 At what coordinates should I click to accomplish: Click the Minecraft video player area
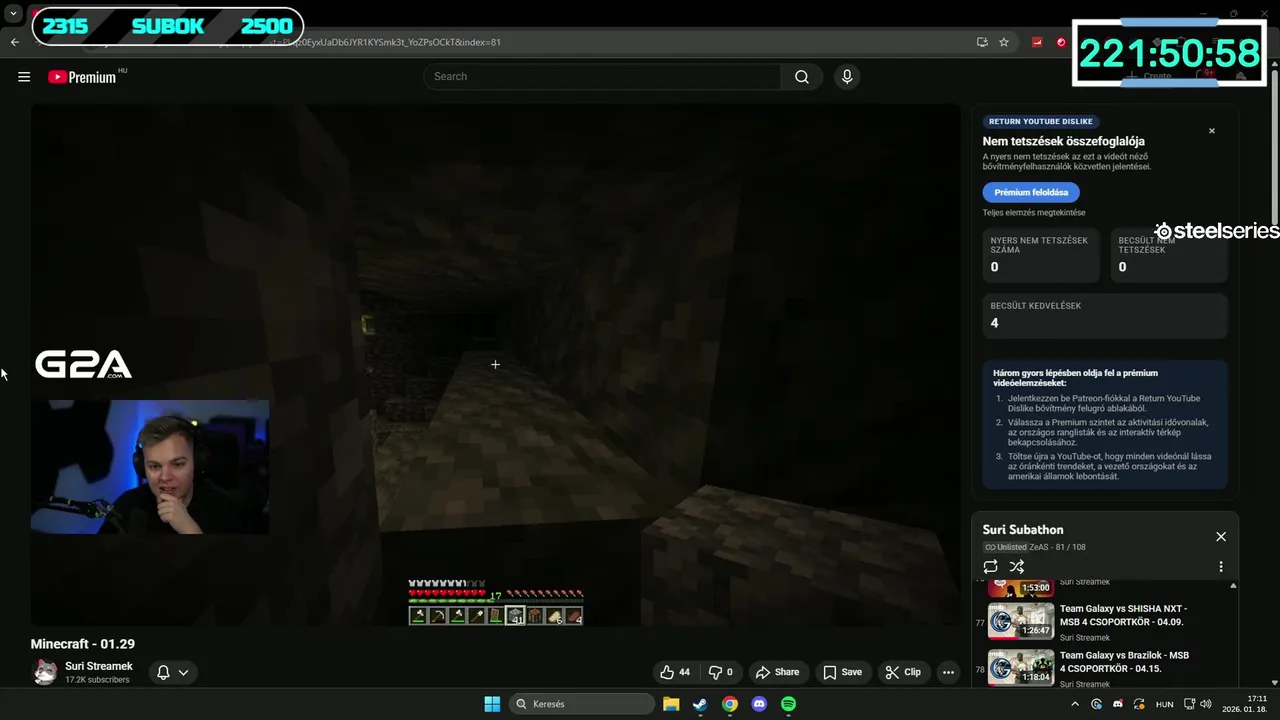tap(495, 365)
